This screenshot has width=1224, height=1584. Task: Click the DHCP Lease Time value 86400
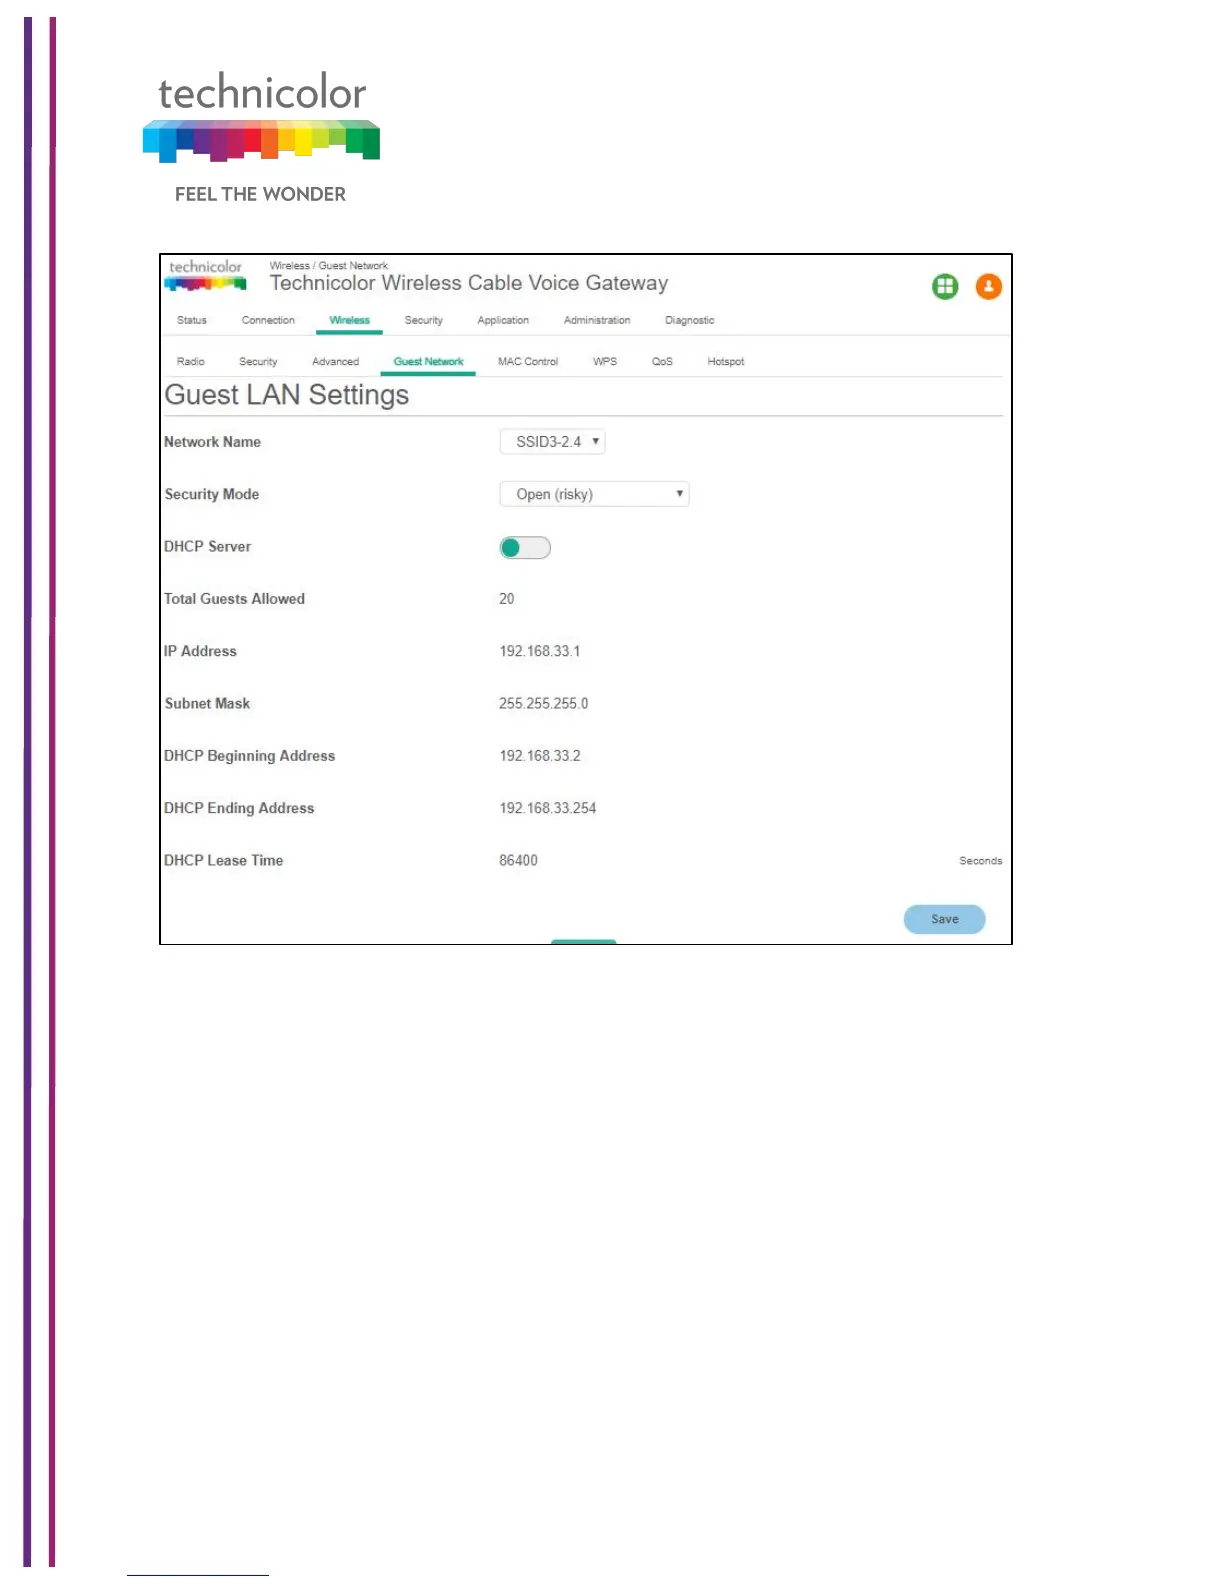tap(518, 860)
